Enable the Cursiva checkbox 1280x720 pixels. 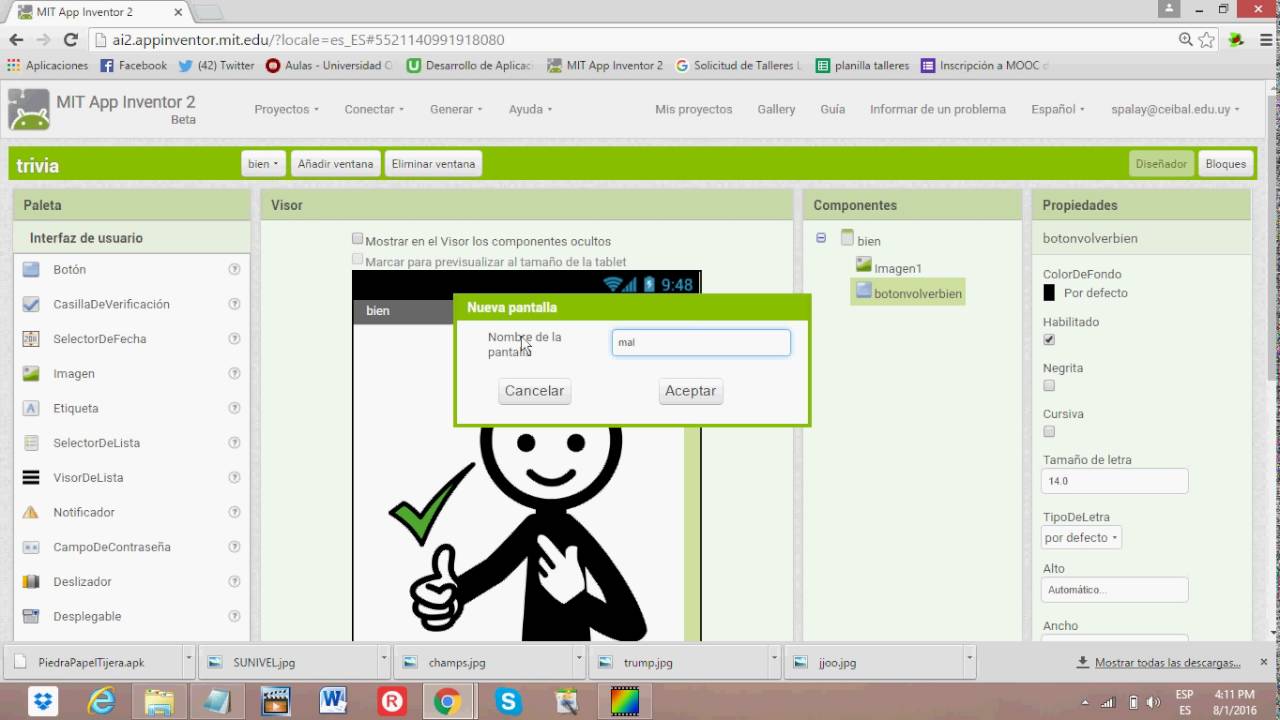click(1049, 432)
